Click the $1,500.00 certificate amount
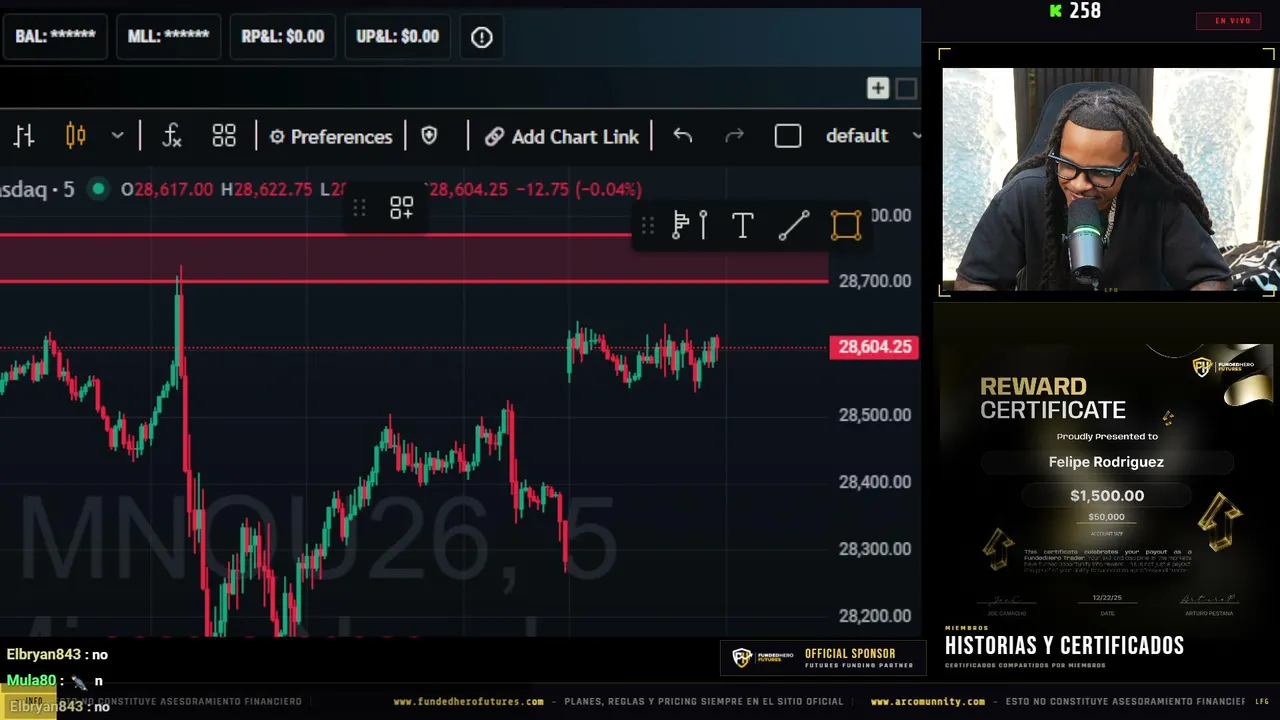This screenshot has height=720, width=1280. (1107, 496)
